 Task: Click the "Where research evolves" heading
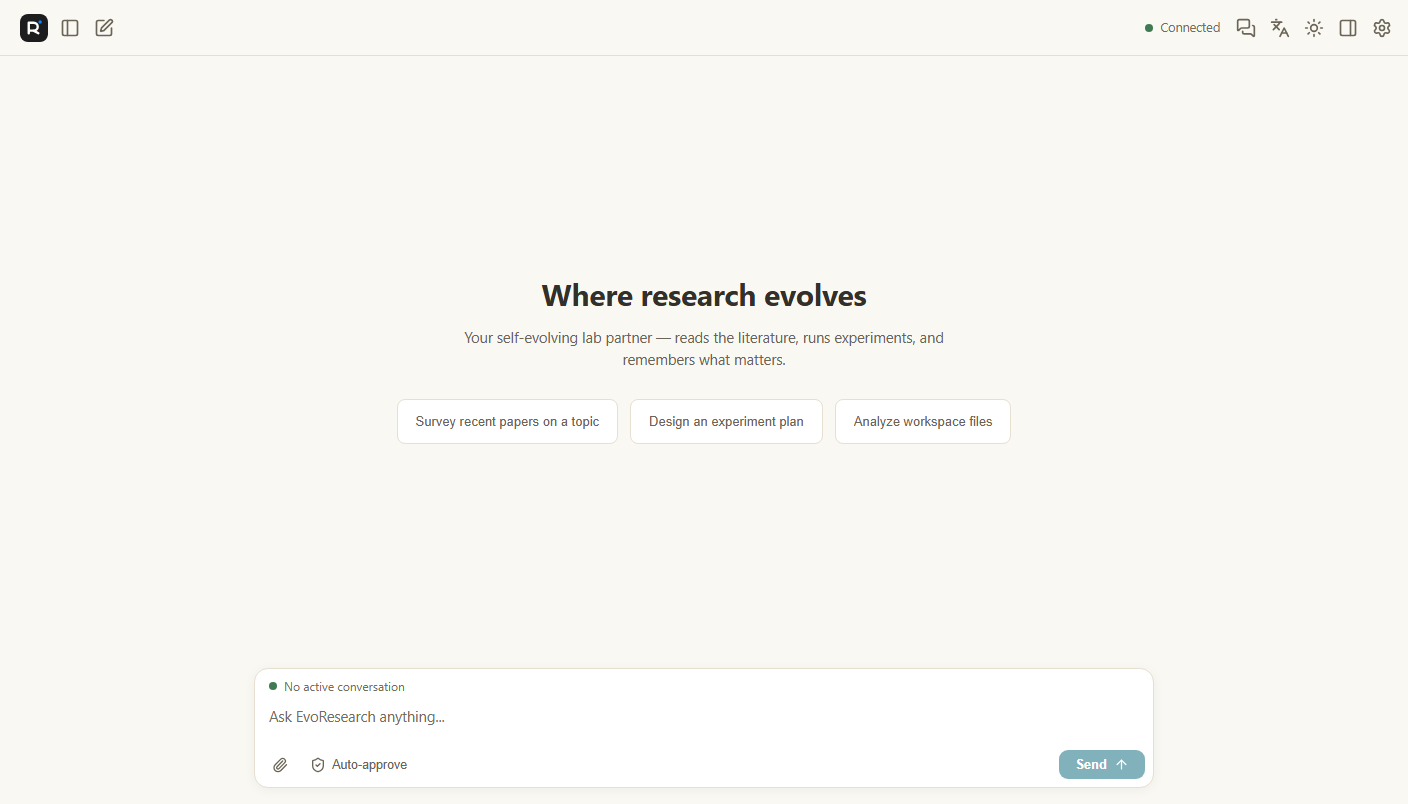coord(704,296)
